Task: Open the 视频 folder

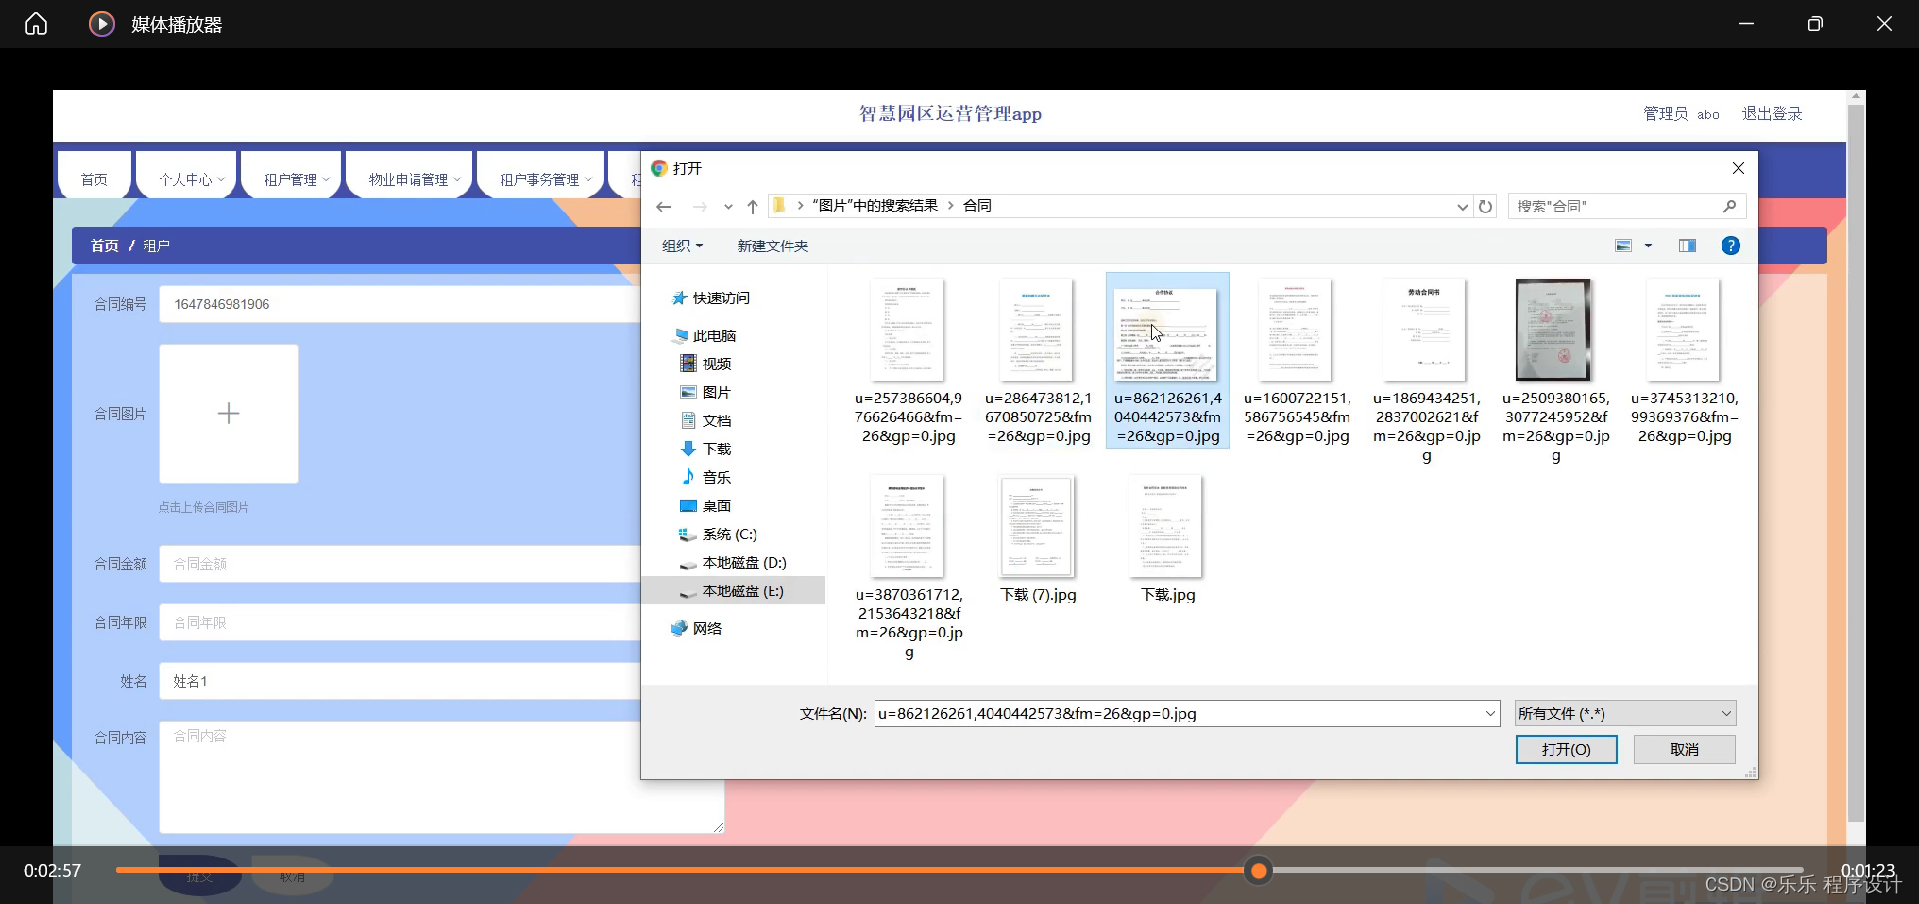Action: pyautogui.click(x=706, y=364)
